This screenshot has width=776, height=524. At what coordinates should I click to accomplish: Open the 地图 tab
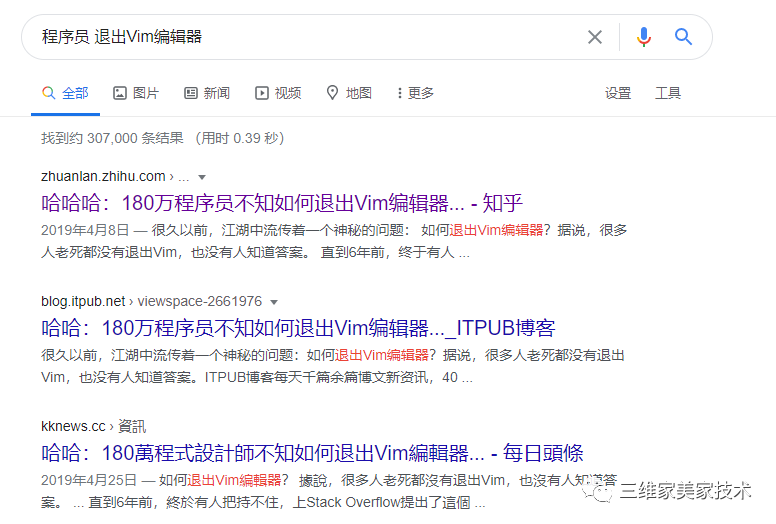[349, 93]
